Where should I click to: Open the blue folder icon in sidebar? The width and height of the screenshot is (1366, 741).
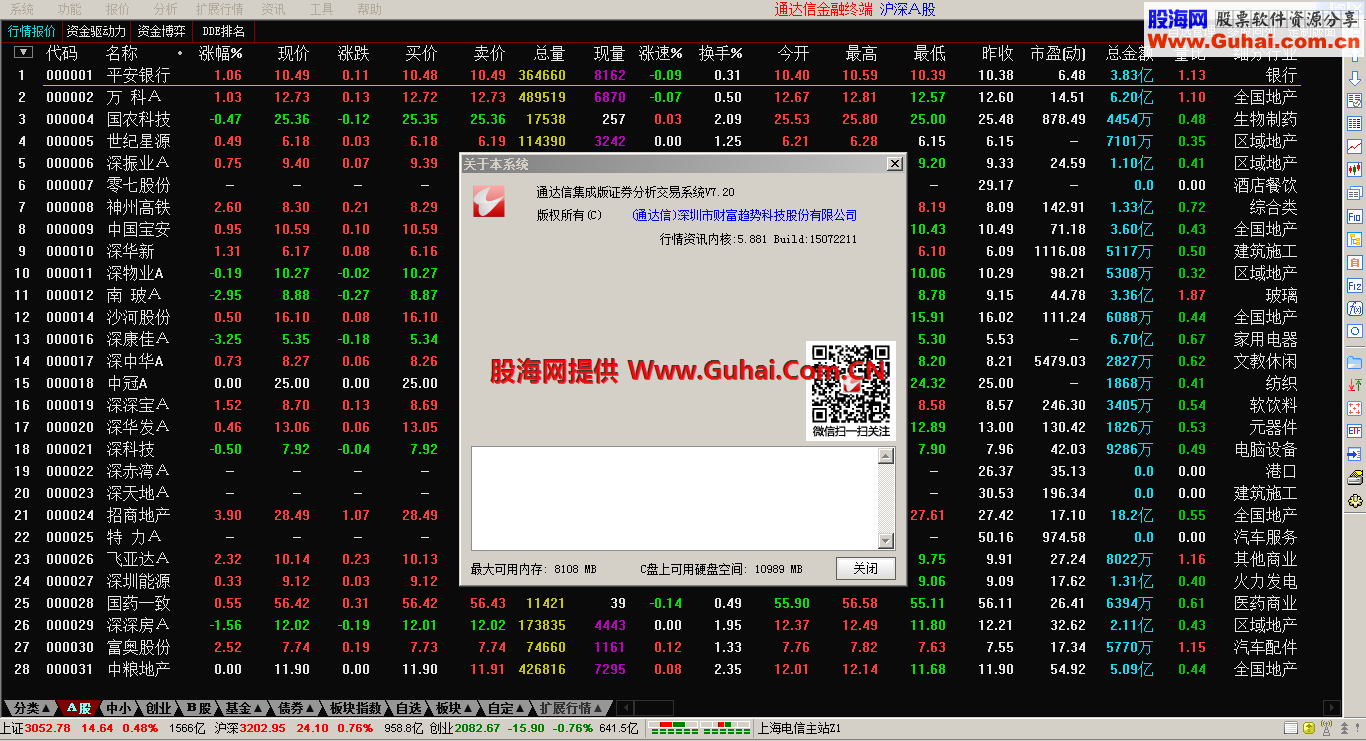1355,362
